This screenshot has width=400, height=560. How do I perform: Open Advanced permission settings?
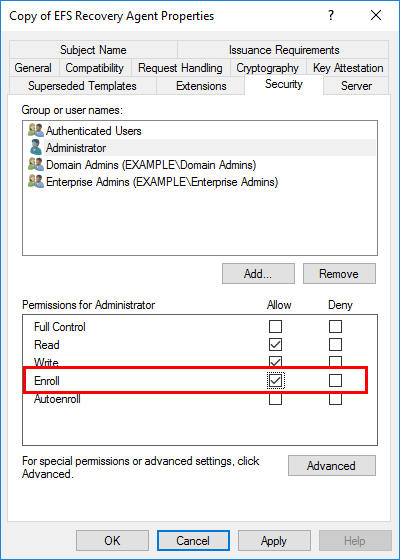[x=332, y=465]
